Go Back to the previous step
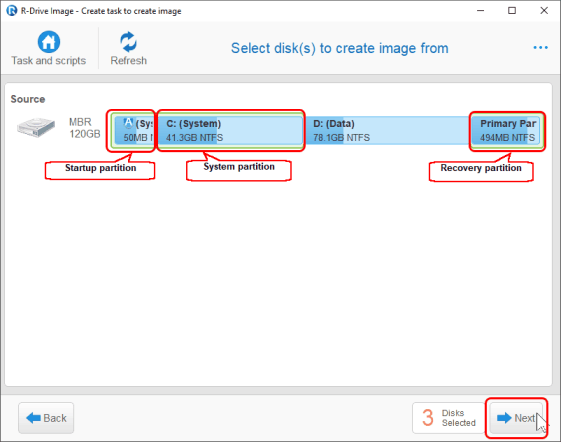The image size is (561, 442). pos(46,418)
